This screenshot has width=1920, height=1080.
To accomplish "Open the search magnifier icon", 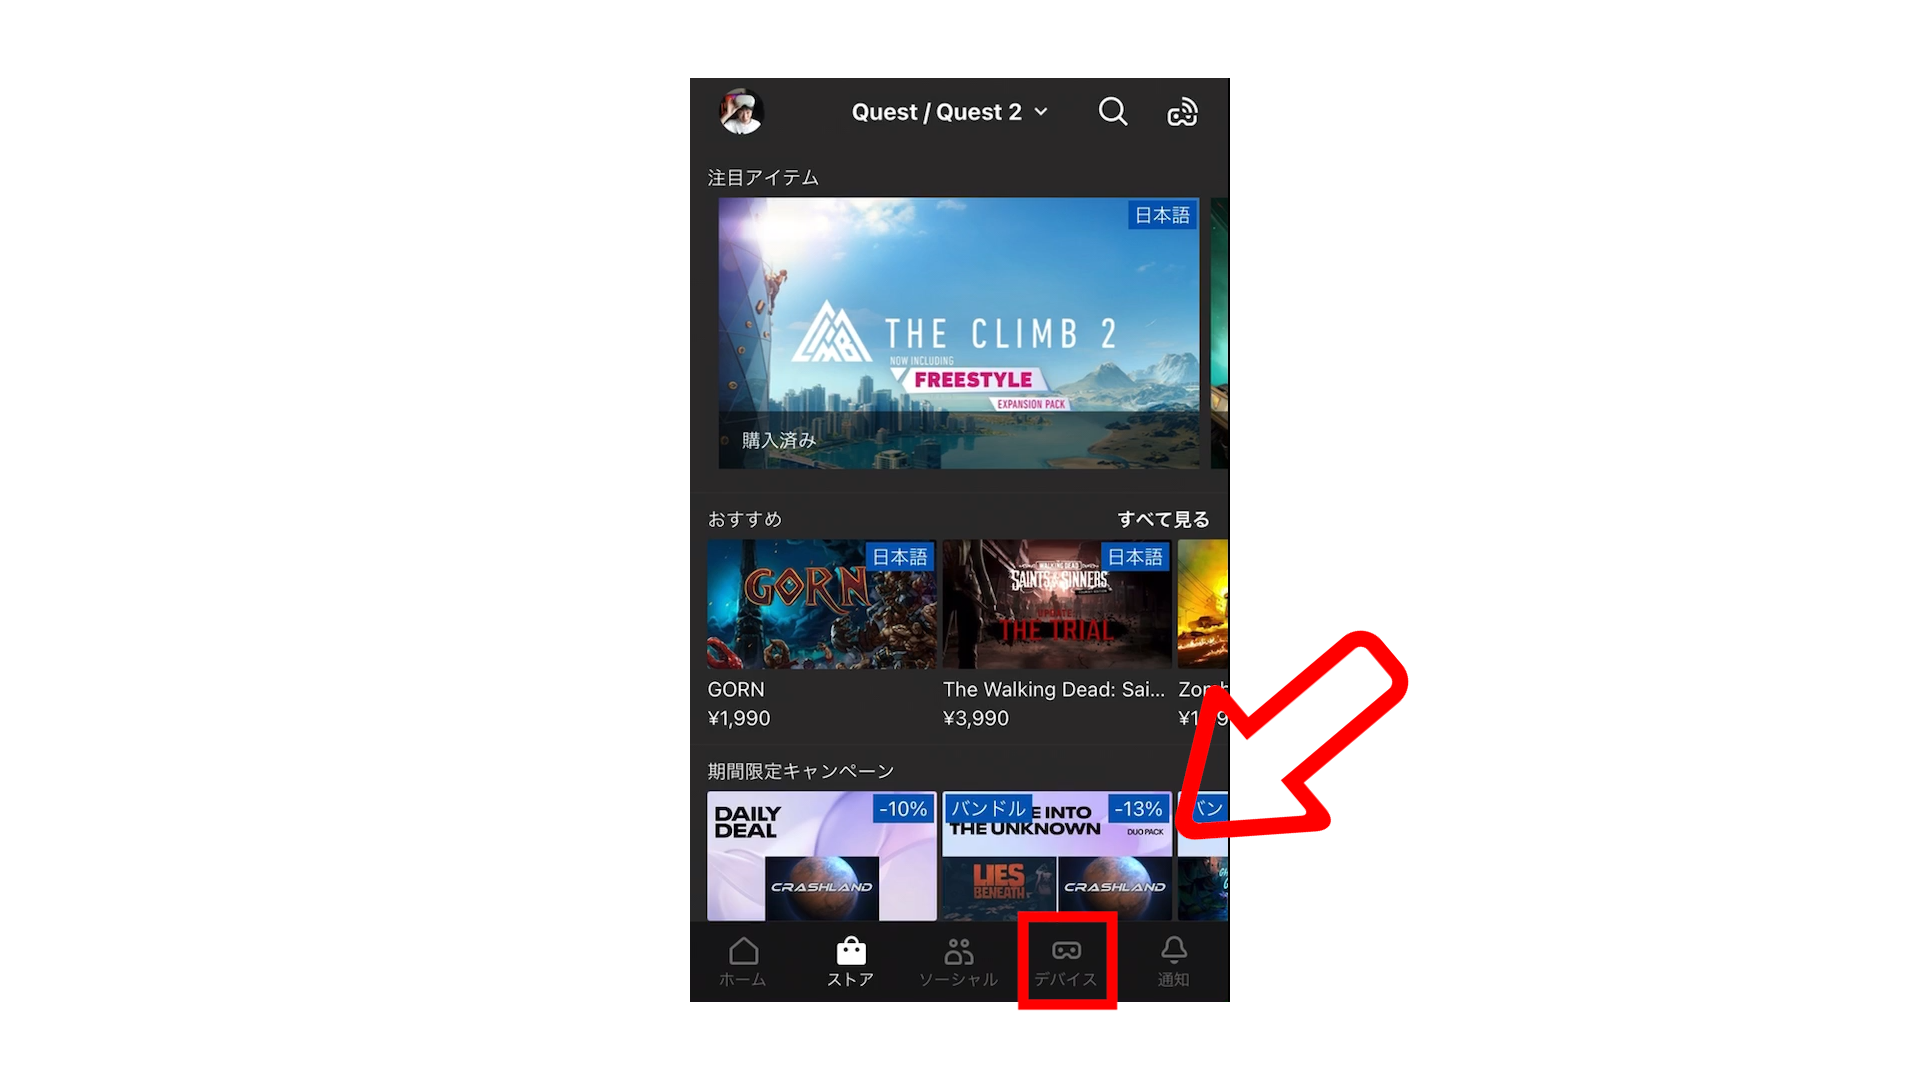I will click(1113, 111).
